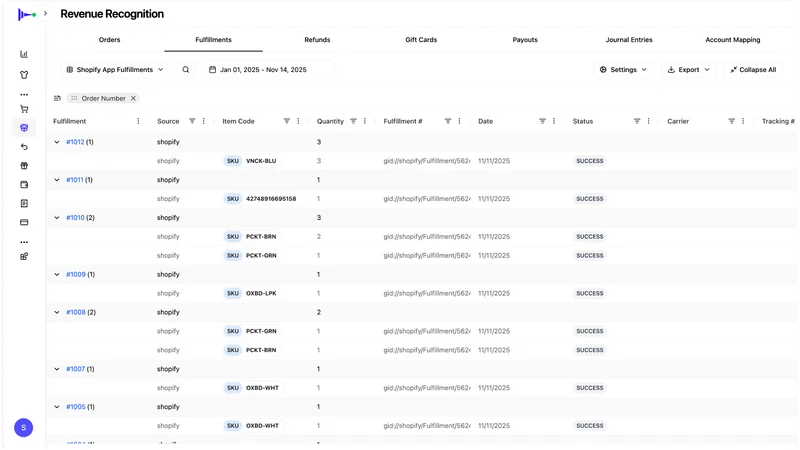Open order link #1010
Image resolution: width=800 pixels, height=450 pixels.
(75, 218)
